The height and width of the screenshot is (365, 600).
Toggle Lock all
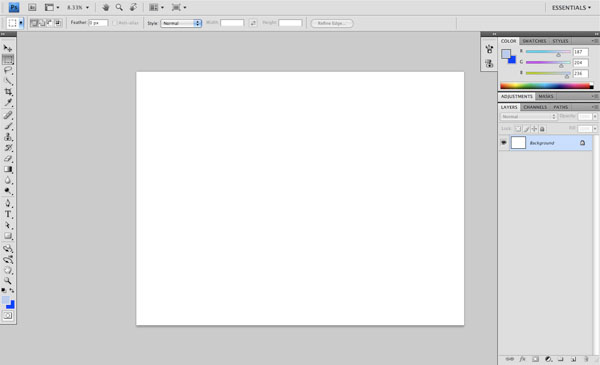(x=542, y=129)
